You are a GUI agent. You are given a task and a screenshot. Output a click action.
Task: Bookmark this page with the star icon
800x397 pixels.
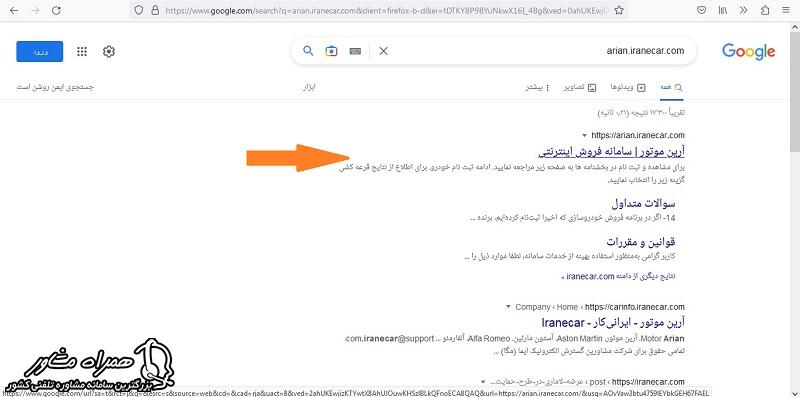pos(619,10)
